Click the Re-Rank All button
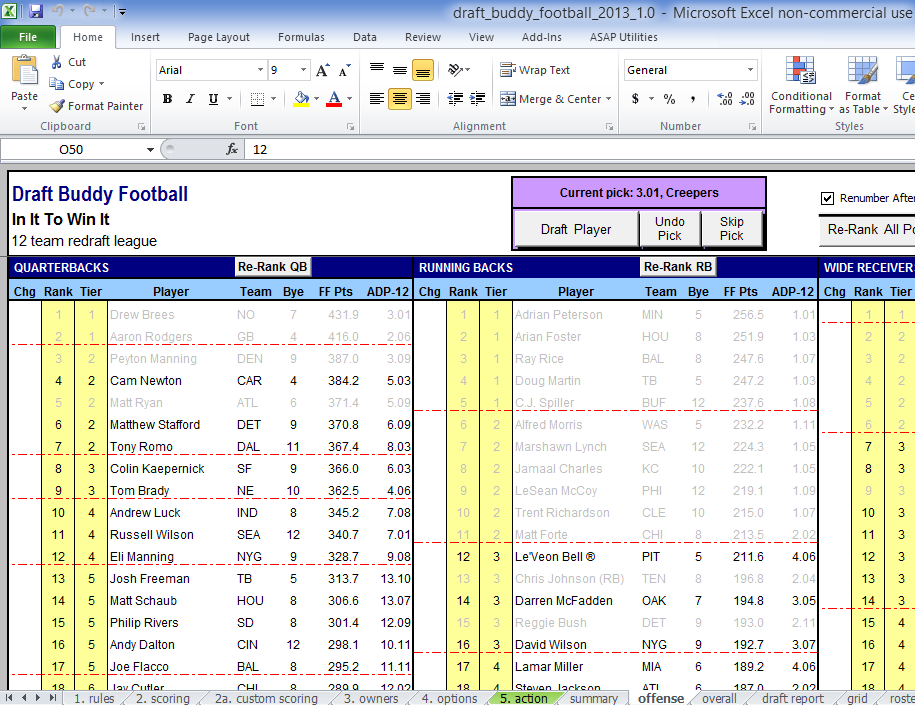The image size is (915, 705). [x=868, y=229]
